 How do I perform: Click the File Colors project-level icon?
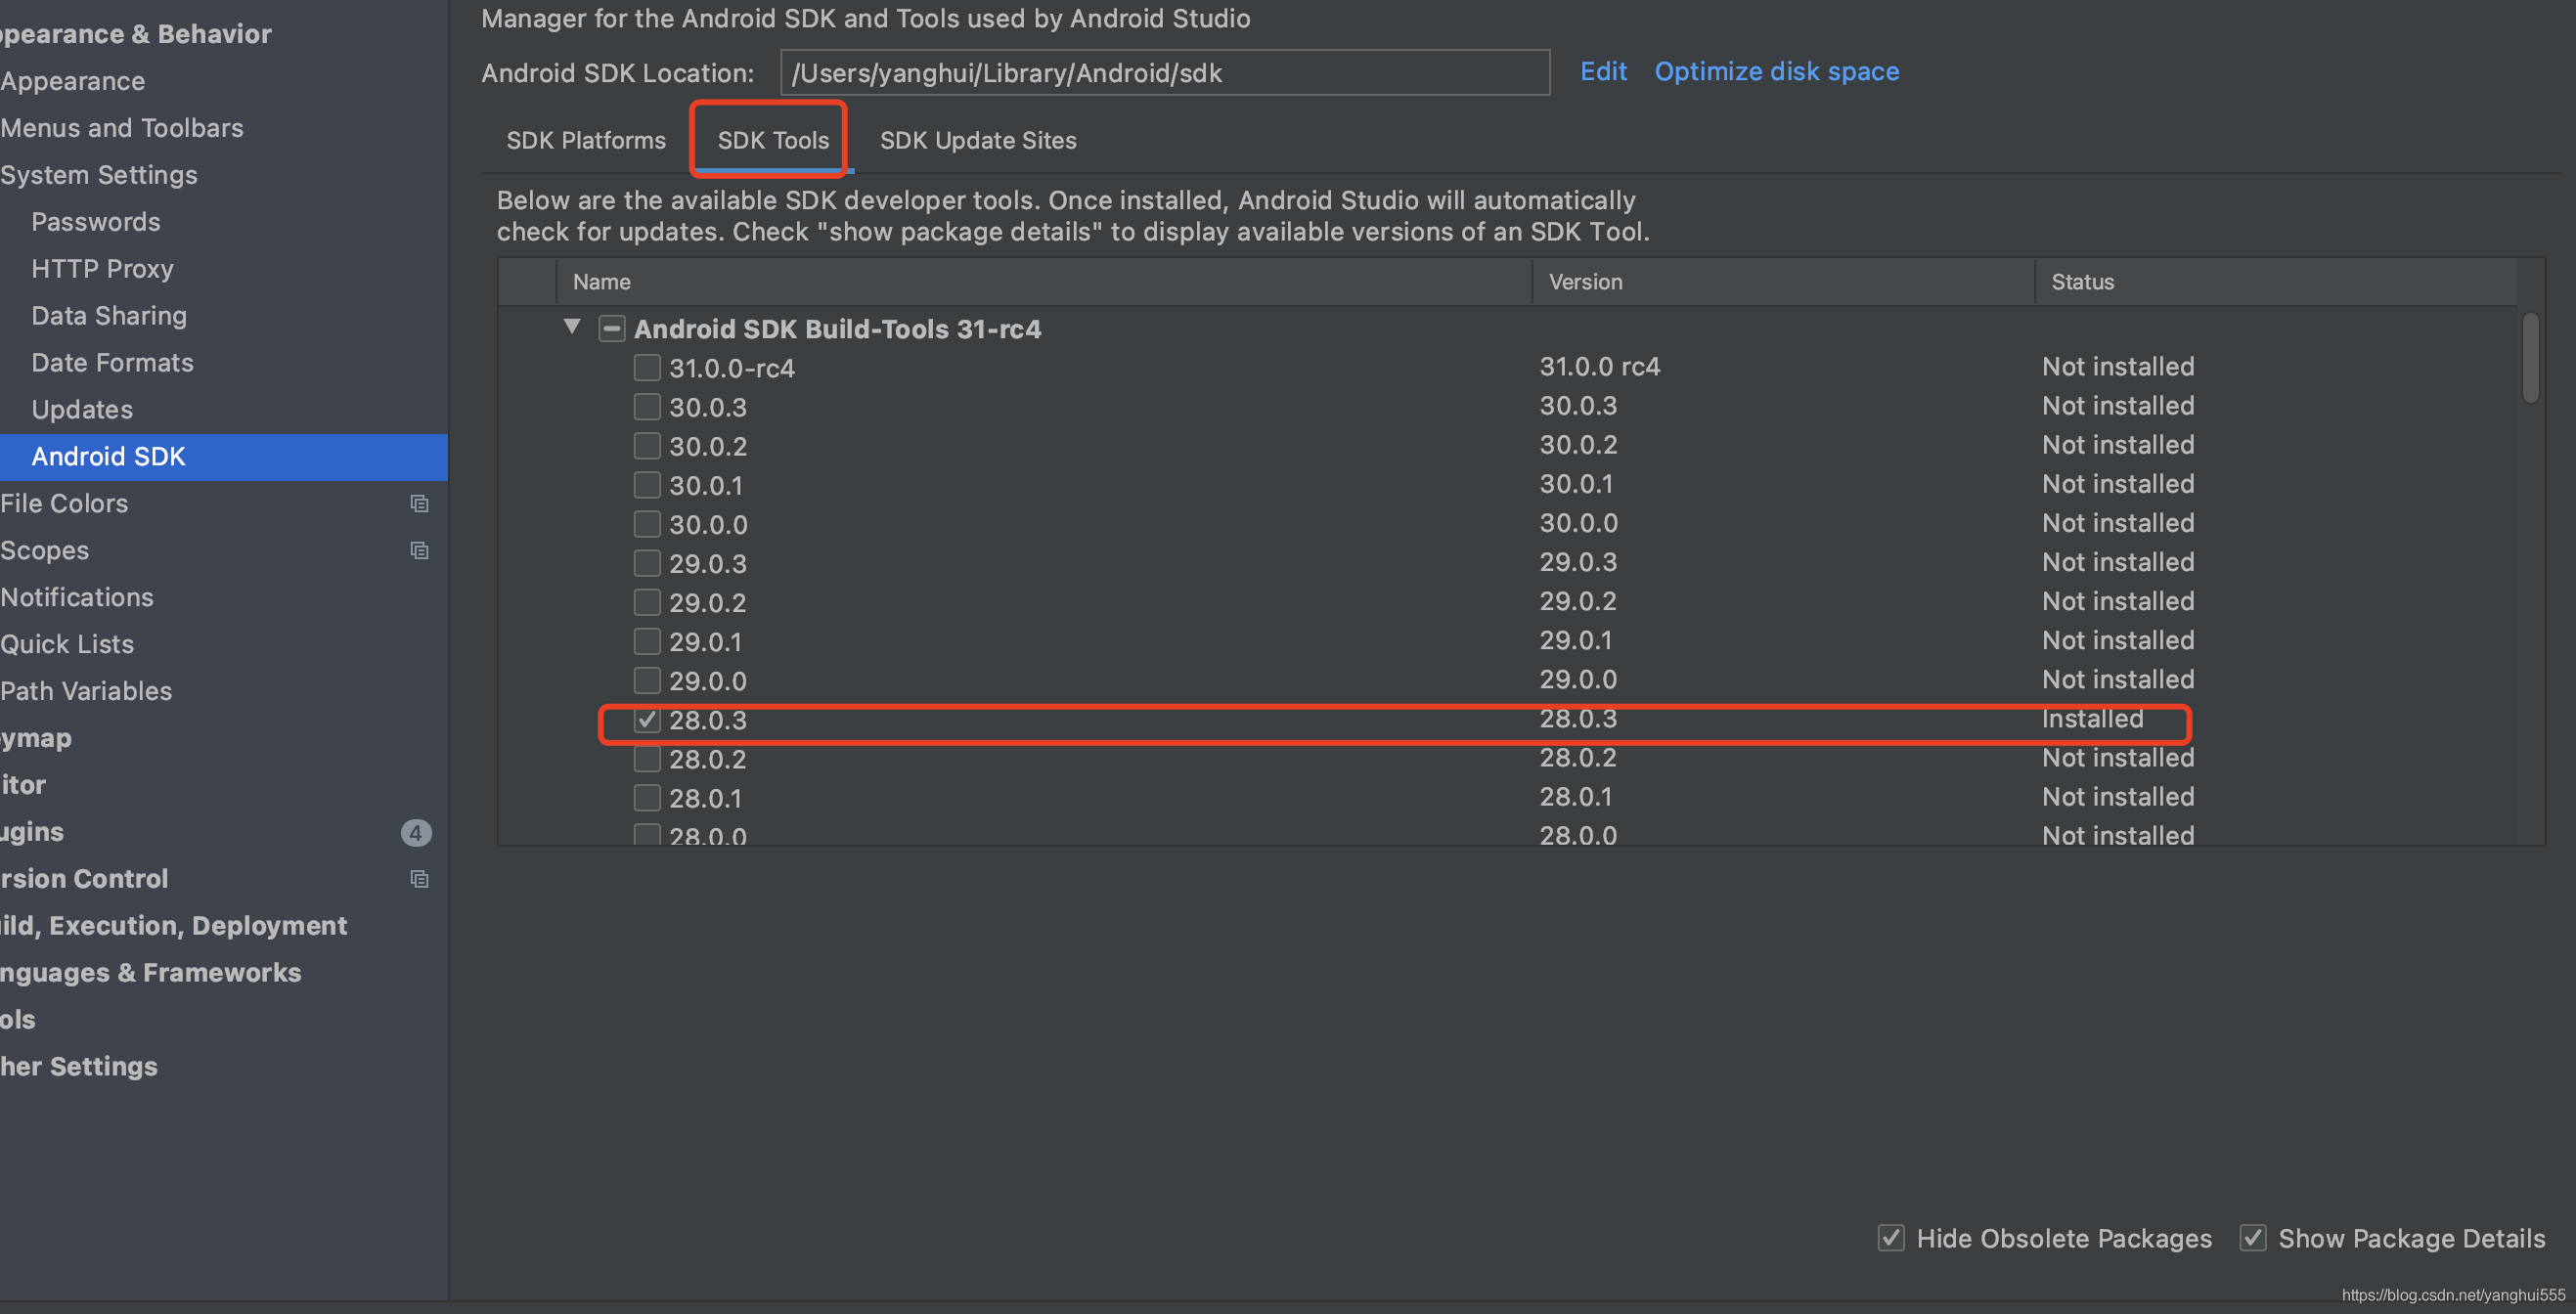pos(419,504)
